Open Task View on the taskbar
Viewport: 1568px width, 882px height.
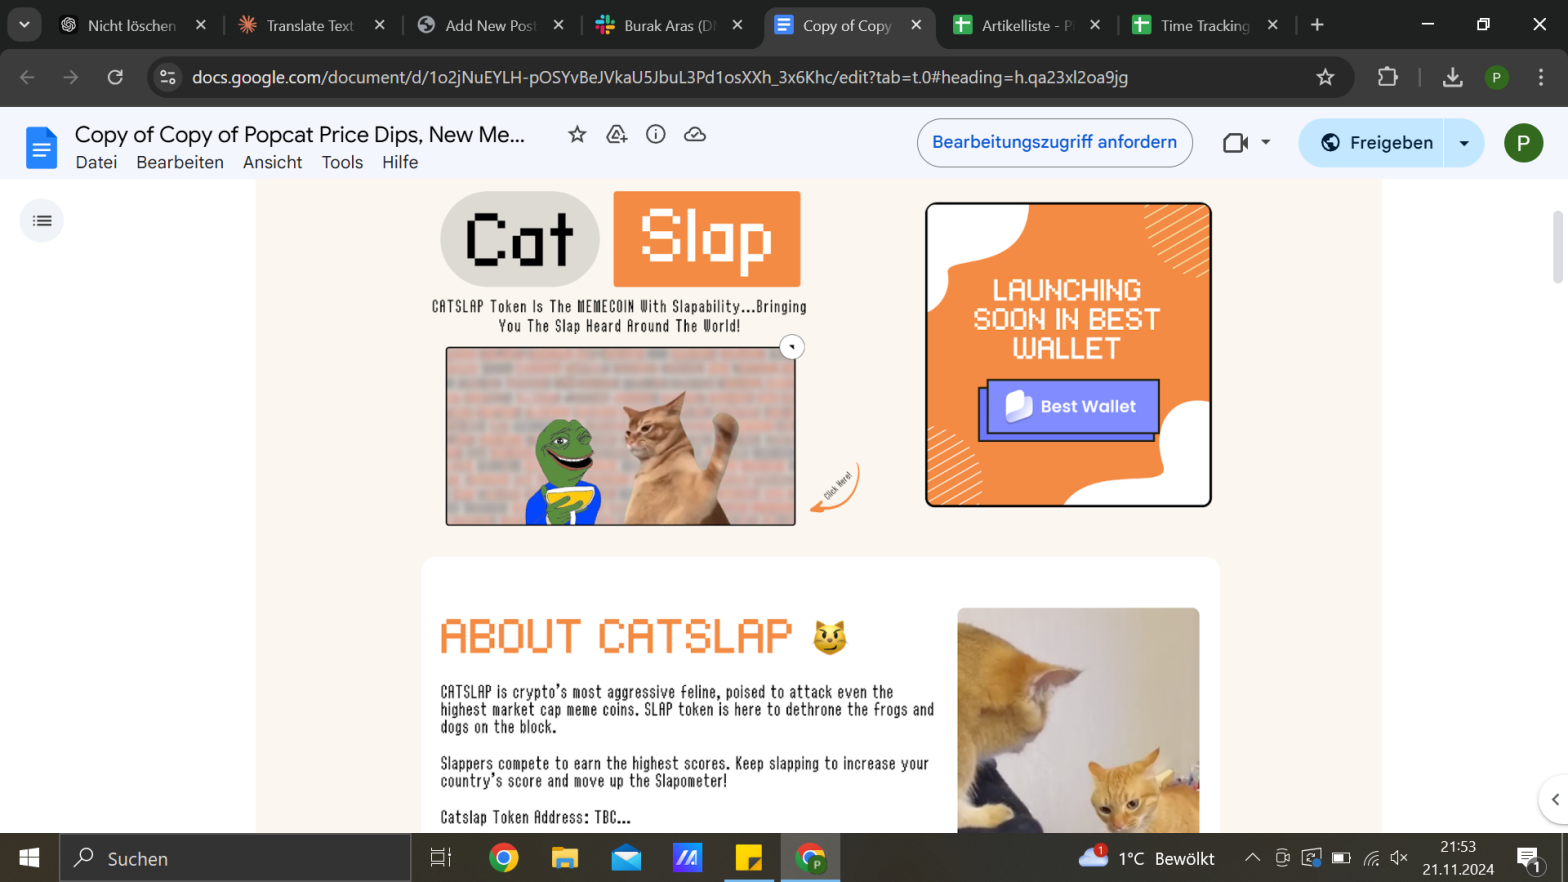pos(440,858)
